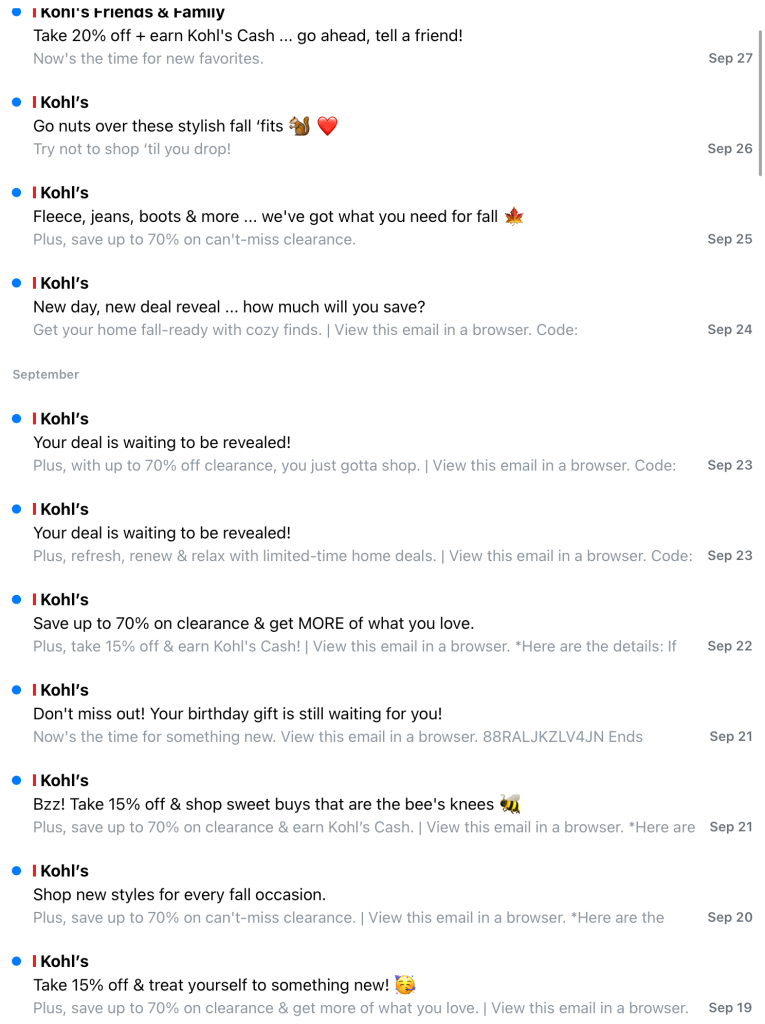Select the "Don't miss out! Your birthday gift" message

(x=238, y=714)
